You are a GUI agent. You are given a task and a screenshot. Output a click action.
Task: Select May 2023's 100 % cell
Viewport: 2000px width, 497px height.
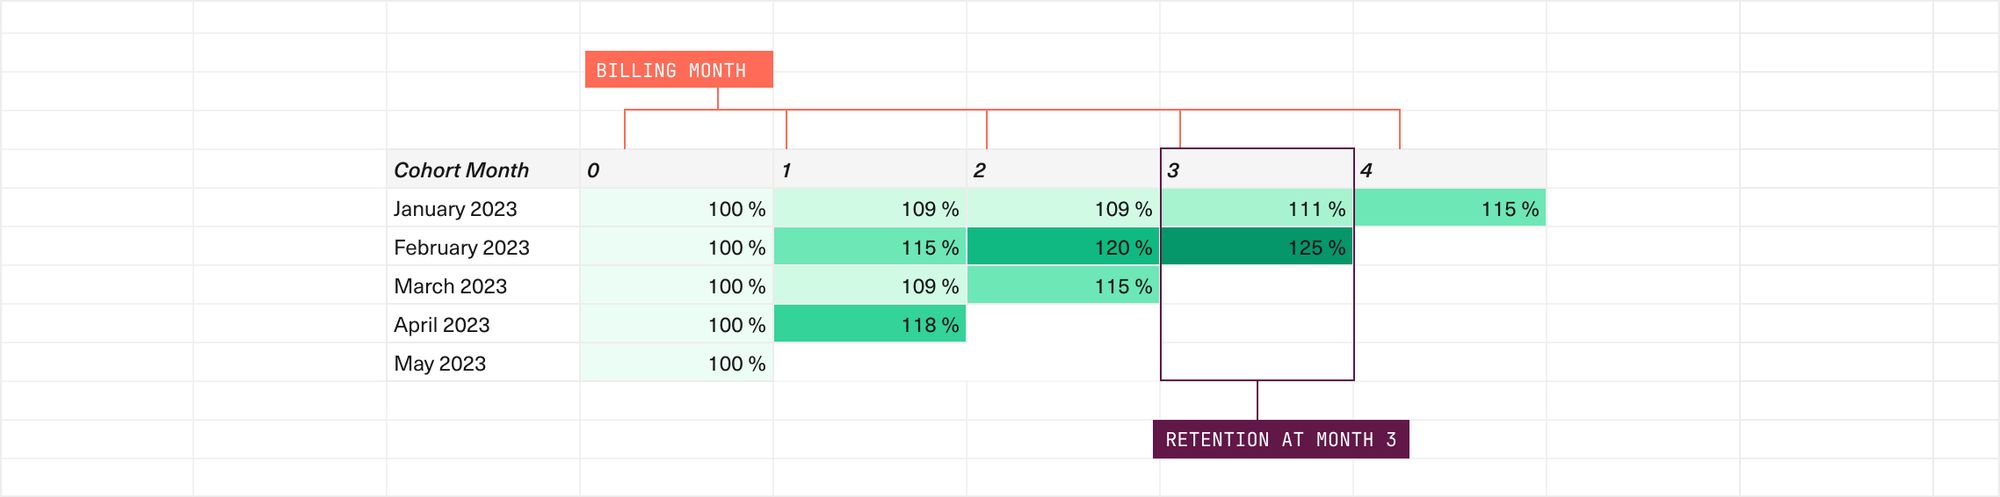[x=676, y=364]
